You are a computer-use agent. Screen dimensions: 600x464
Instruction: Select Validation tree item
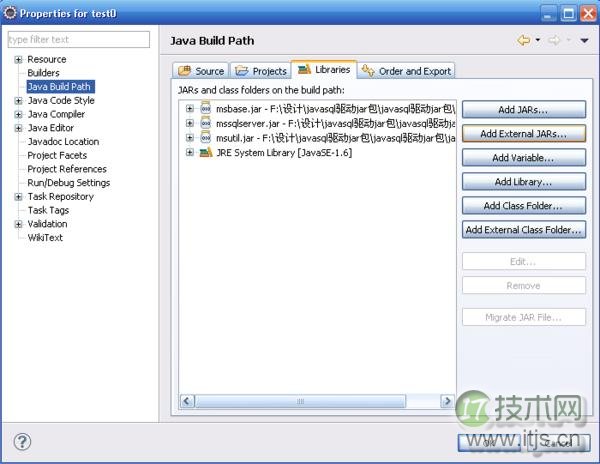pos(47,224)
